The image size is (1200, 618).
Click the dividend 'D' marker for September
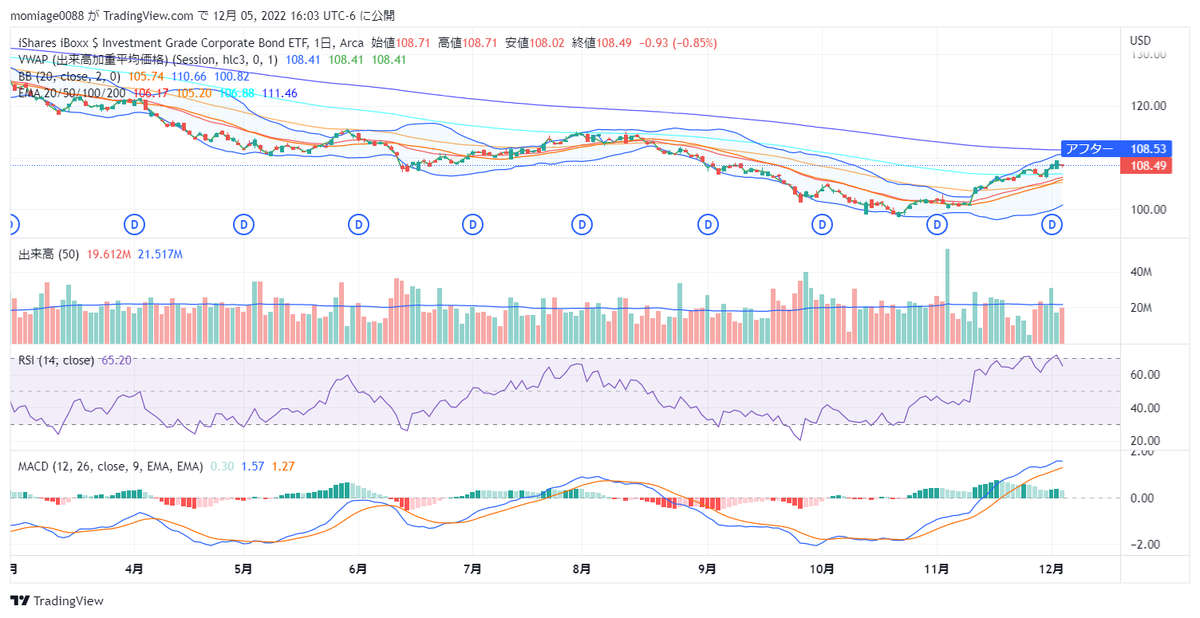(x=708, y=224)
